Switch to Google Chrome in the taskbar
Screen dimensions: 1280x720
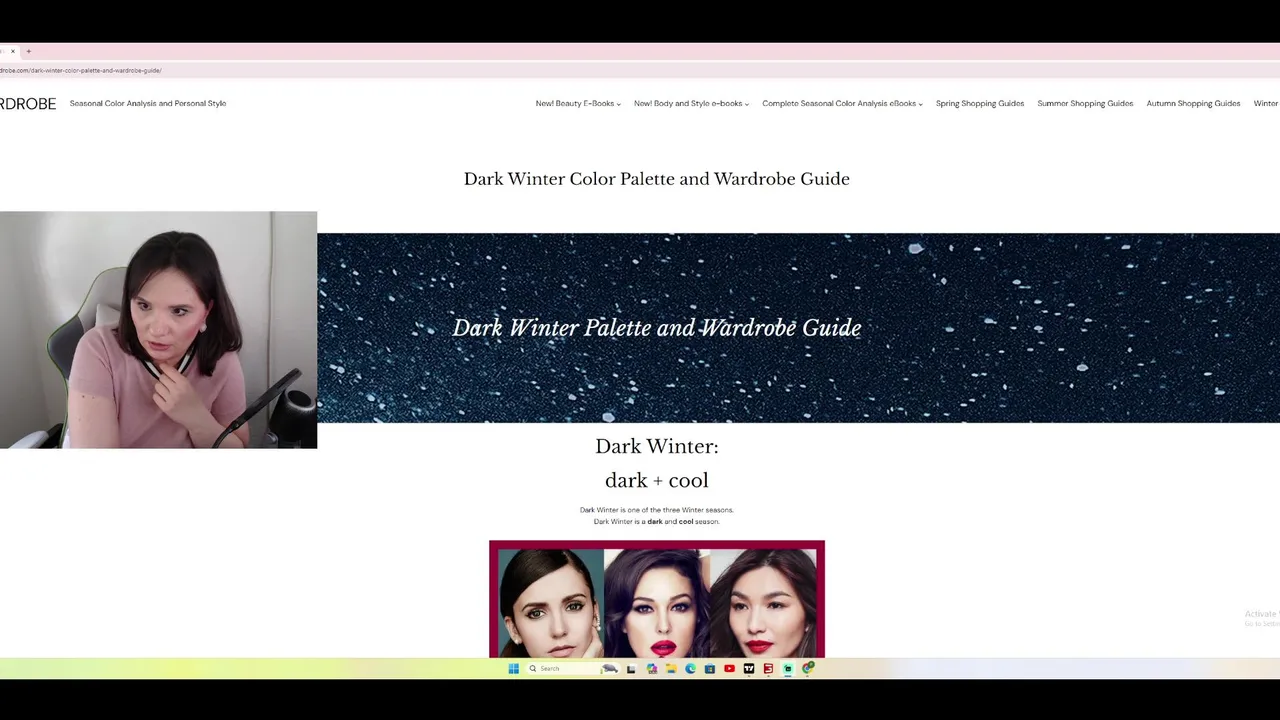pyautogui.click(x=807, y=668)
